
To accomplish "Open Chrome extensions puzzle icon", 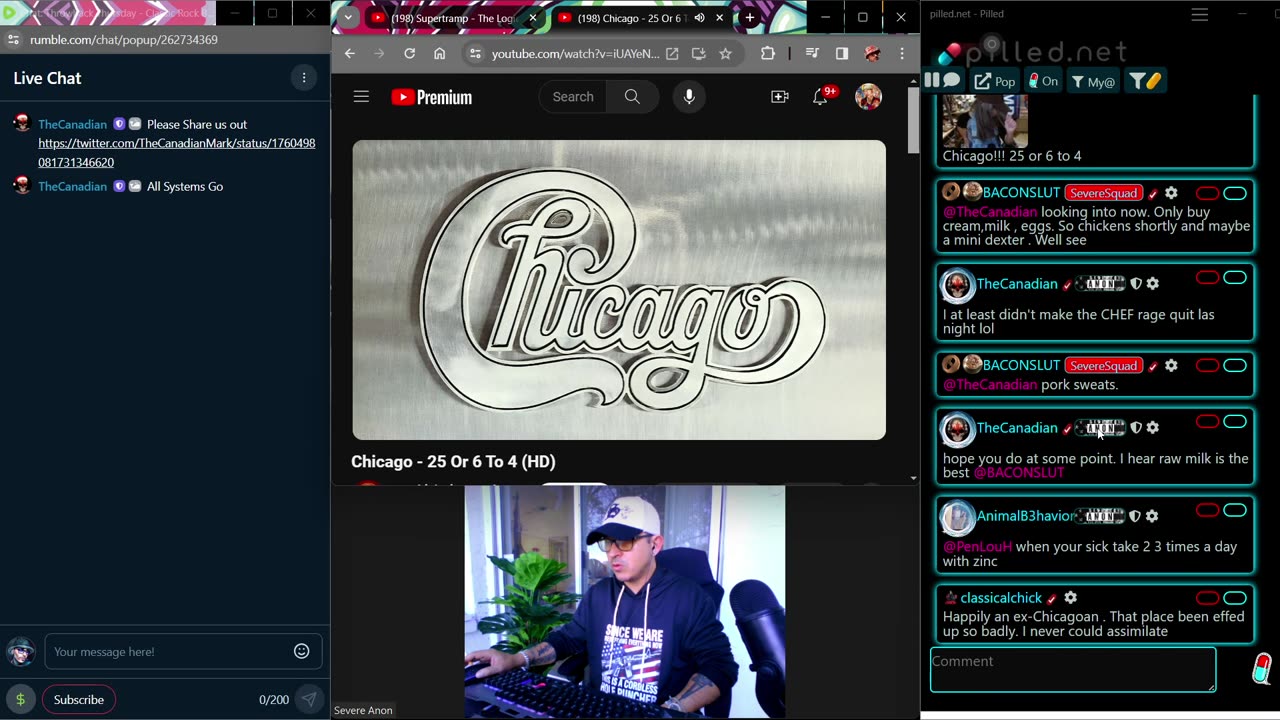I will coord(767,54).
